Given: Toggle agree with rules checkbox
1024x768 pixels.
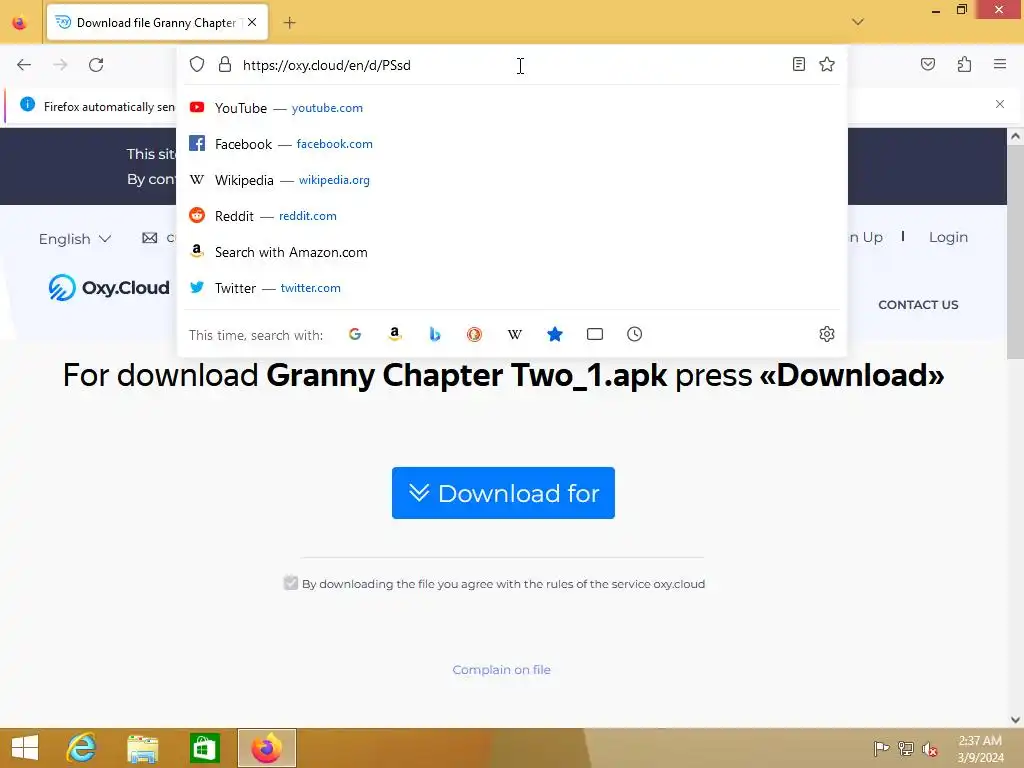Looking at the screenshot, I should tap(291, 583).
